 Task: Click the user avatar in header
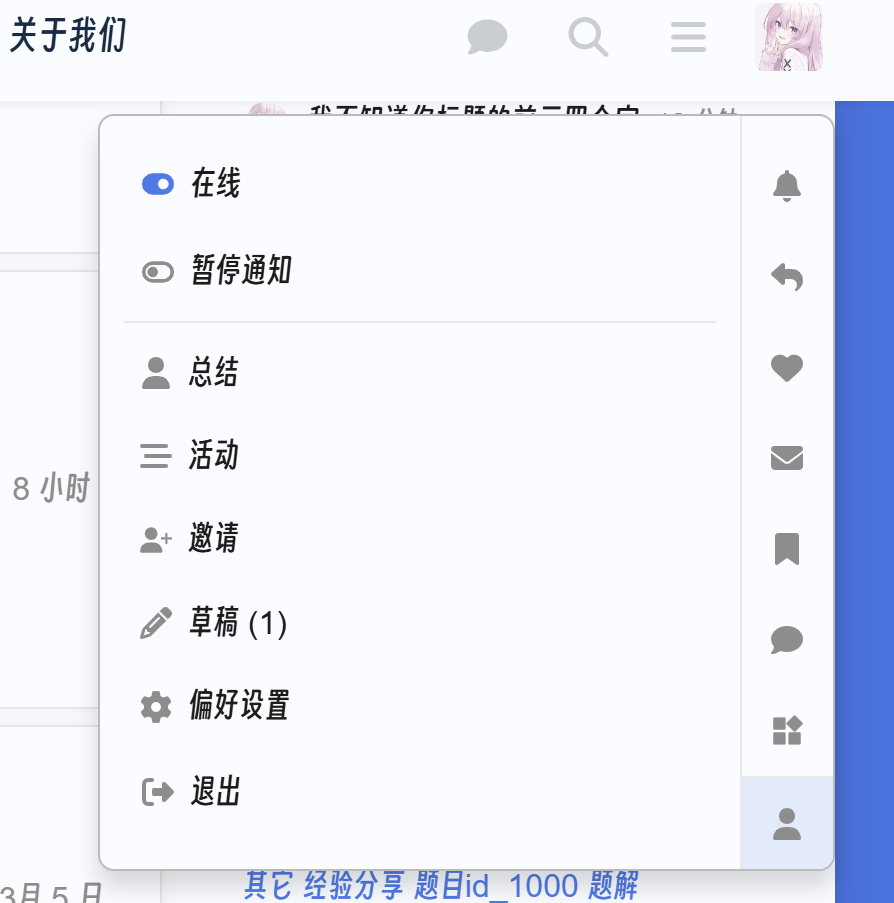(x=789, y=37)
